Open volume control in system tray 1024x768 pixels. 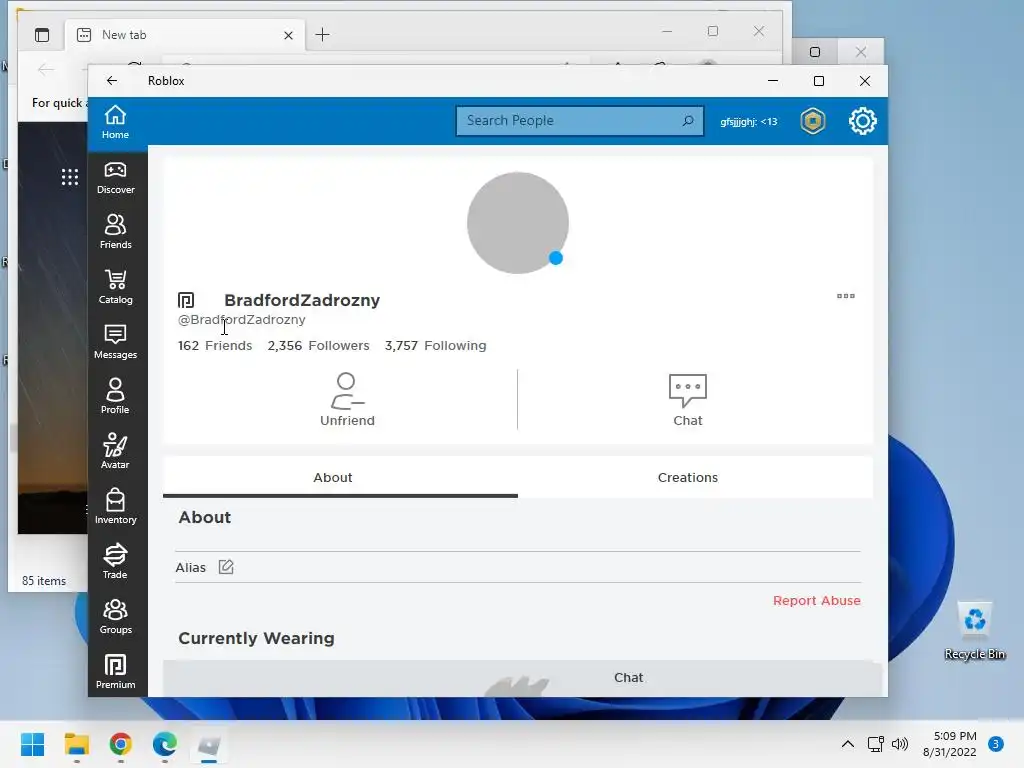pyautogui.click(x=900, y=744)
